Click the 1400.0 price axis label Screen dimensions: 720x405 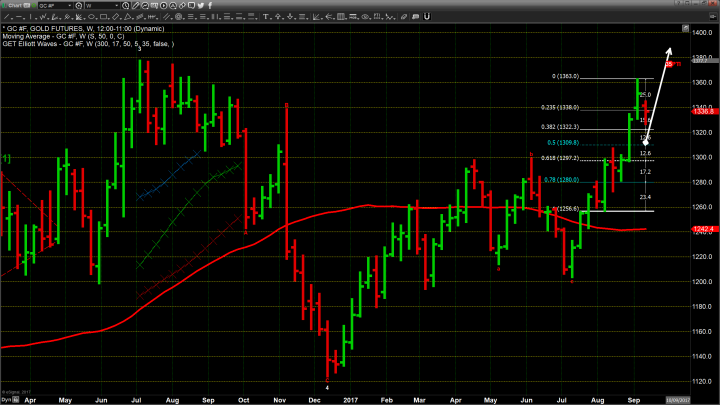(x=703, y=33)
